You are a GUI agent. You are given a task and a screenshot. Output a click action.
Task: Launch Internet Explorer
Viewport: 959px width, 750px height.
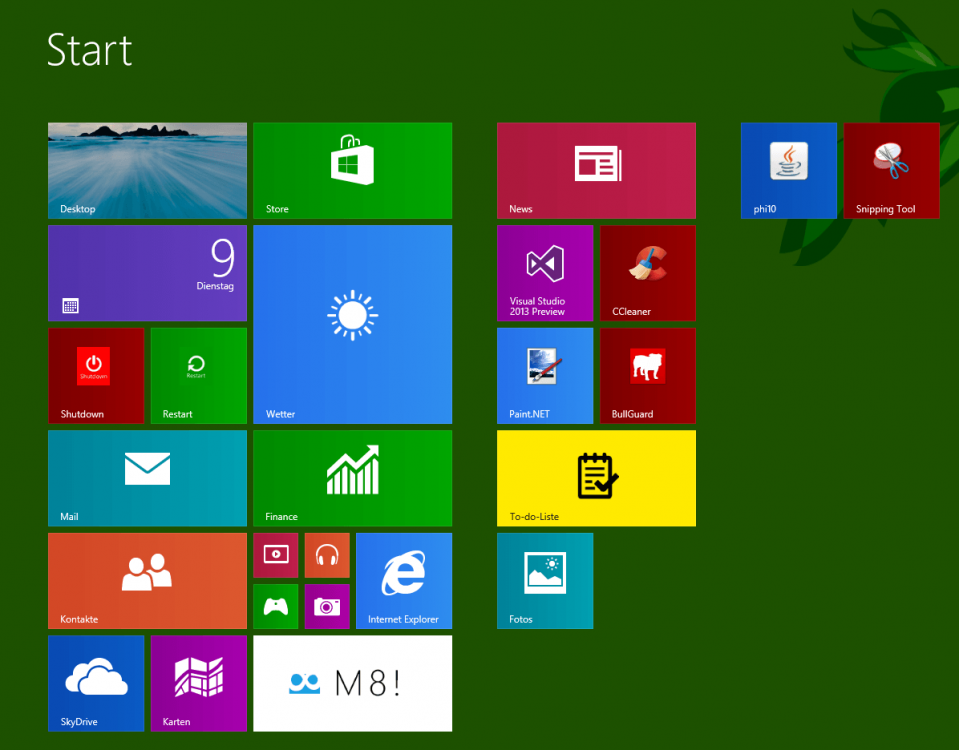404,580
